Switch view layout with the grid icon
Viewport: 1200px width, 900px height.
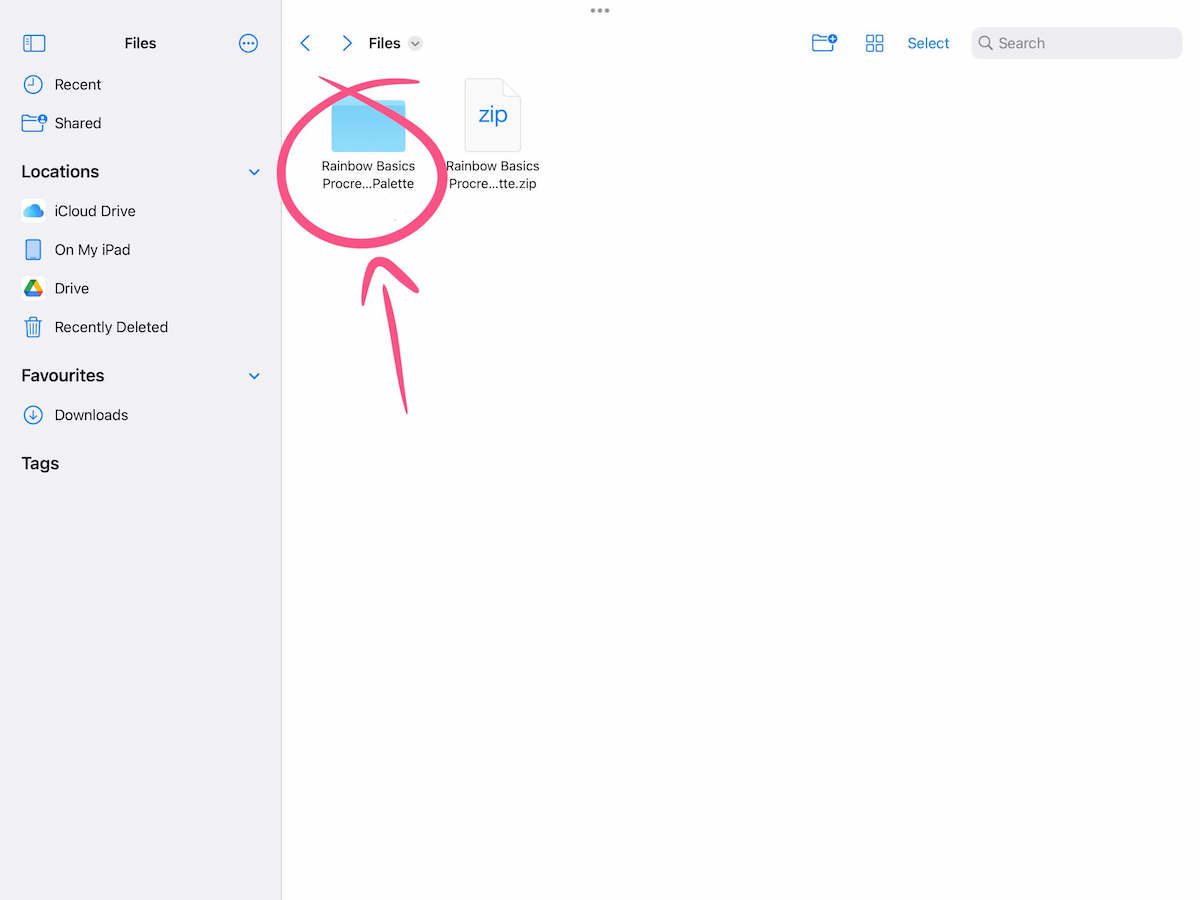tap(874, 42)
